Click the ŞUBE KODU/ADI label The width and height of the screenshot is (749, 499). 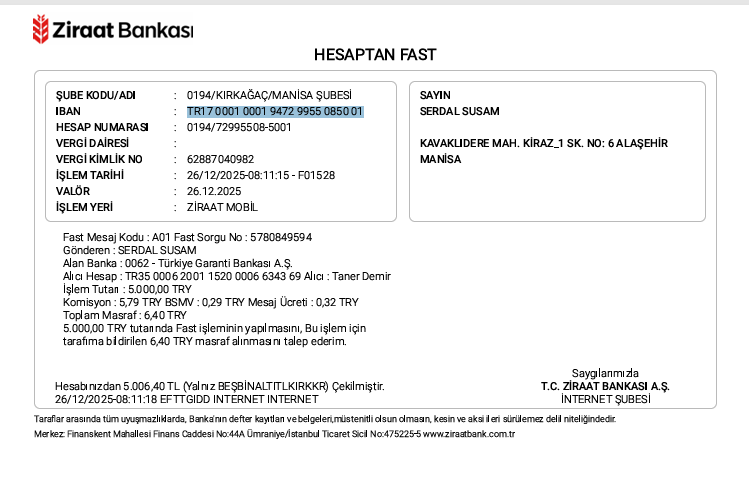(x=96, y=96)
